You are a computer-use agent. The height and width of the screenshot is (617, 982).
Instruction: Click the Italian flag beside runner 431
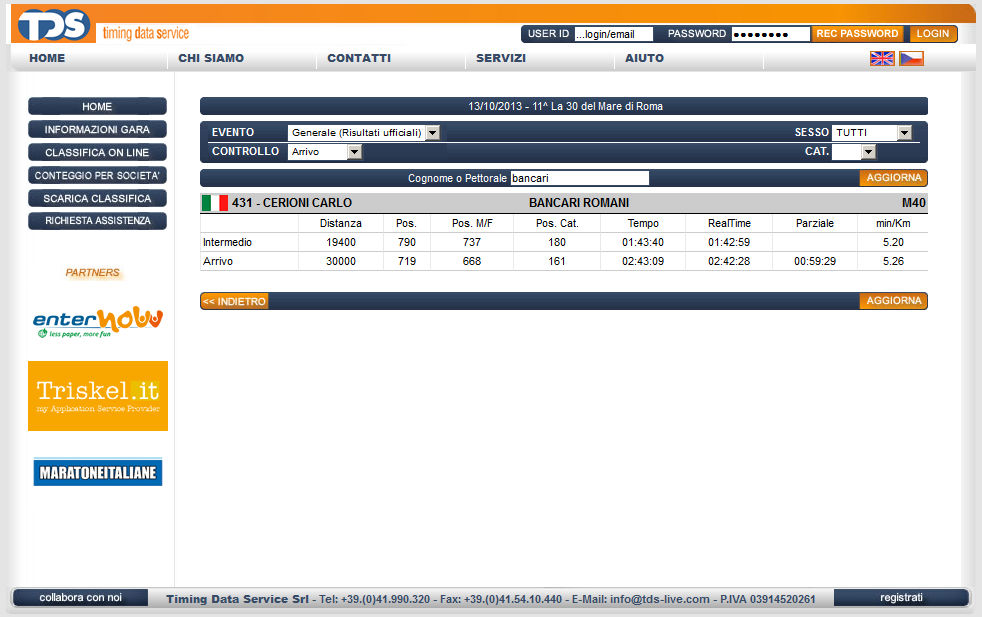[214, 203]
